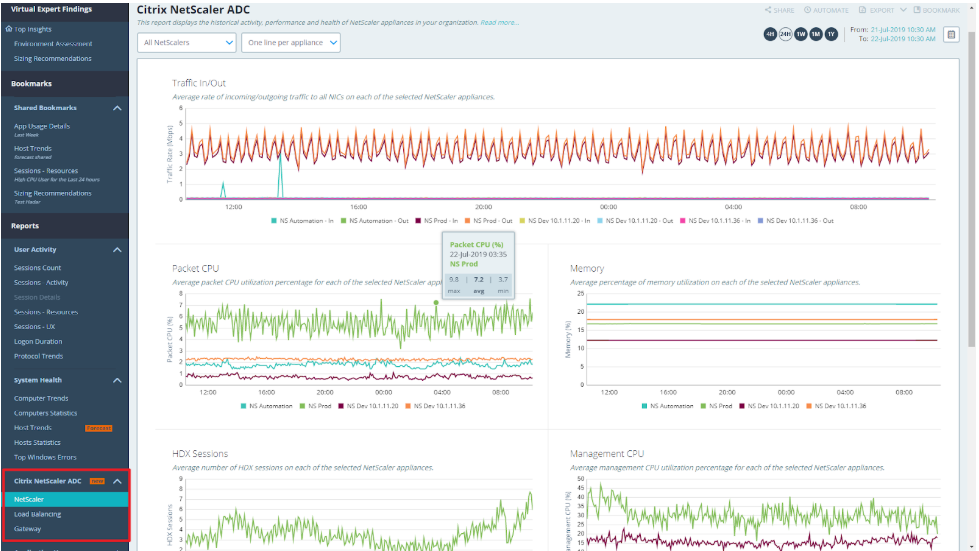Screen dimensions: 979x551
Task: Toggle NS Dev 10.1.11.20 - In legend
Action: point(555,221)
